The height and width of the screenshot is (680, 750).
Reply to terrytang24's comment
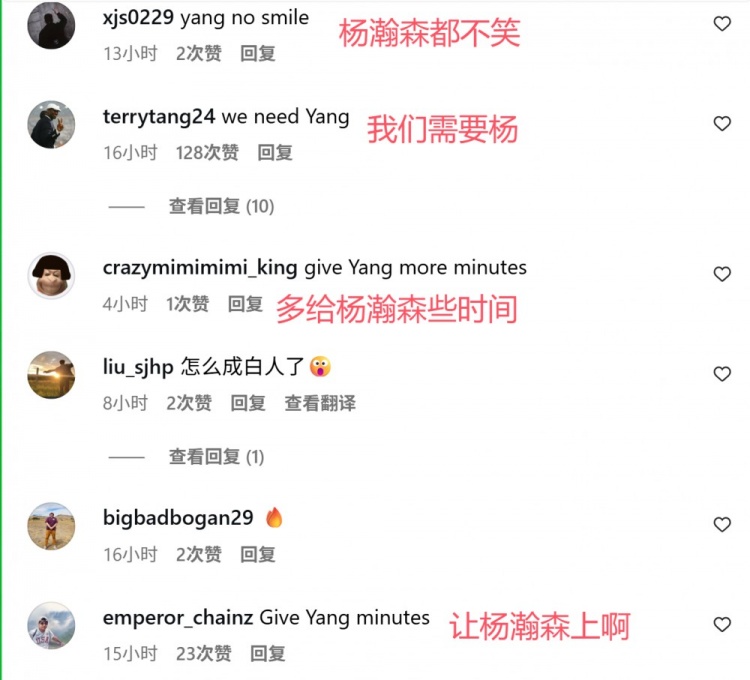[x=275, y=153]
